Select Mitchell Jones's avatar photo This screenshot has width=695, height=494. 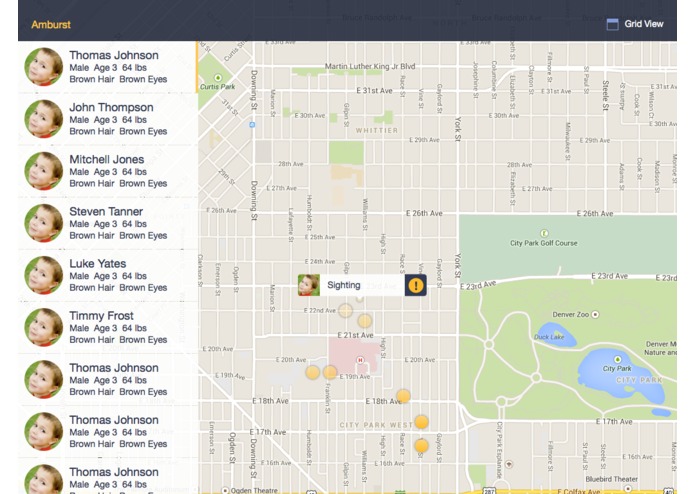click(43, 171)
